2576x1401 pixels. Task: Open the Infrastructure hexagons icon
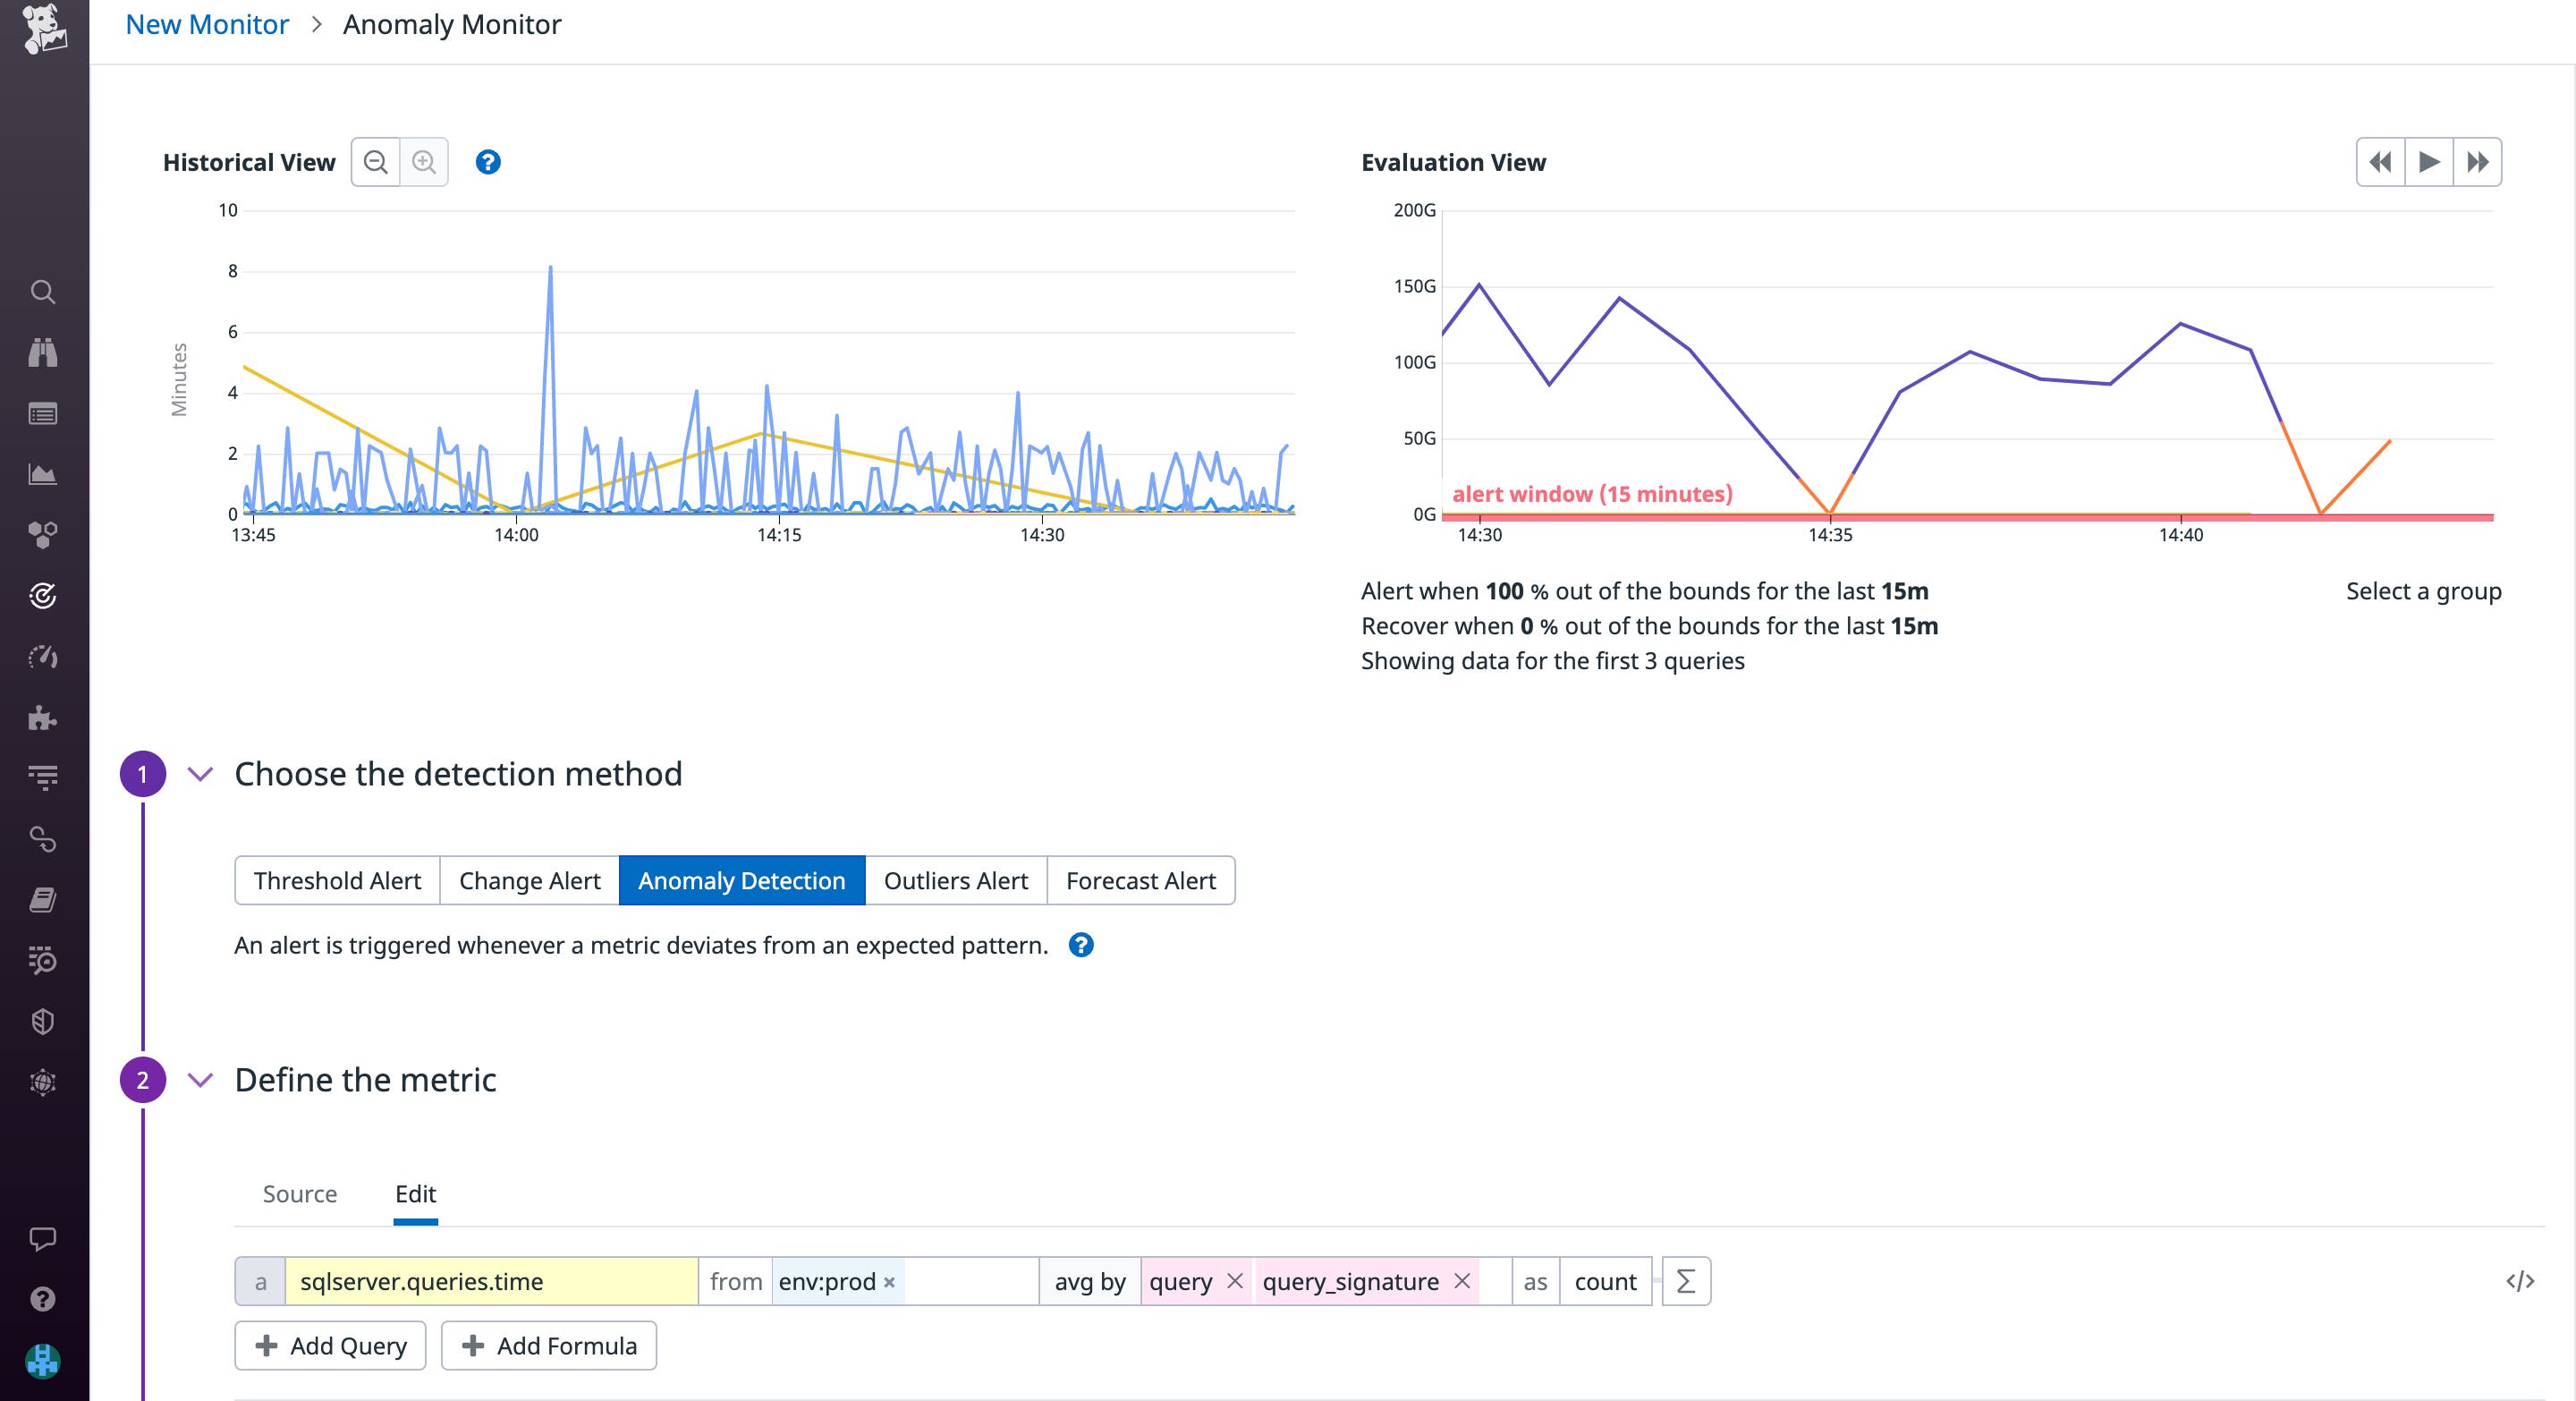(x=44, y=534)
